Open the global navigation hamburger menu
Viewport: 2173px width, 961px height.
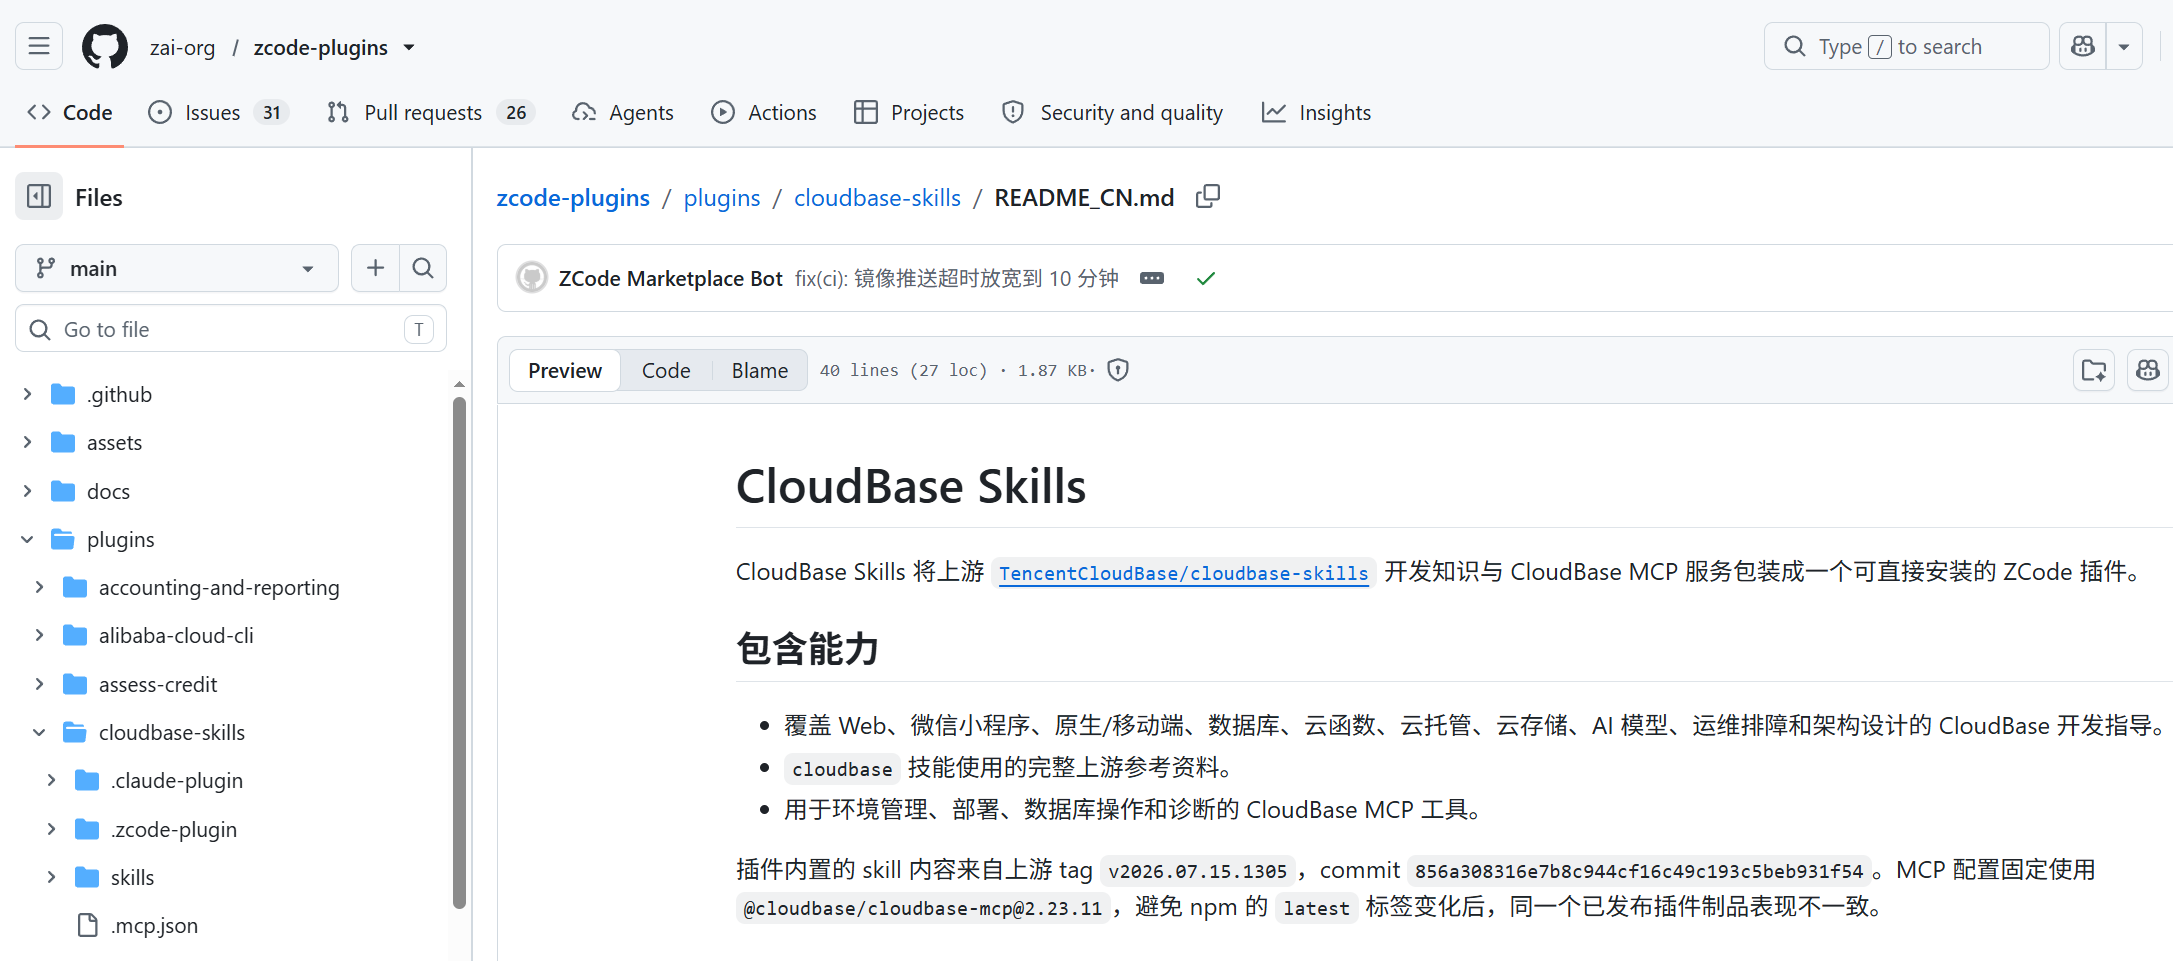(39, 47)
